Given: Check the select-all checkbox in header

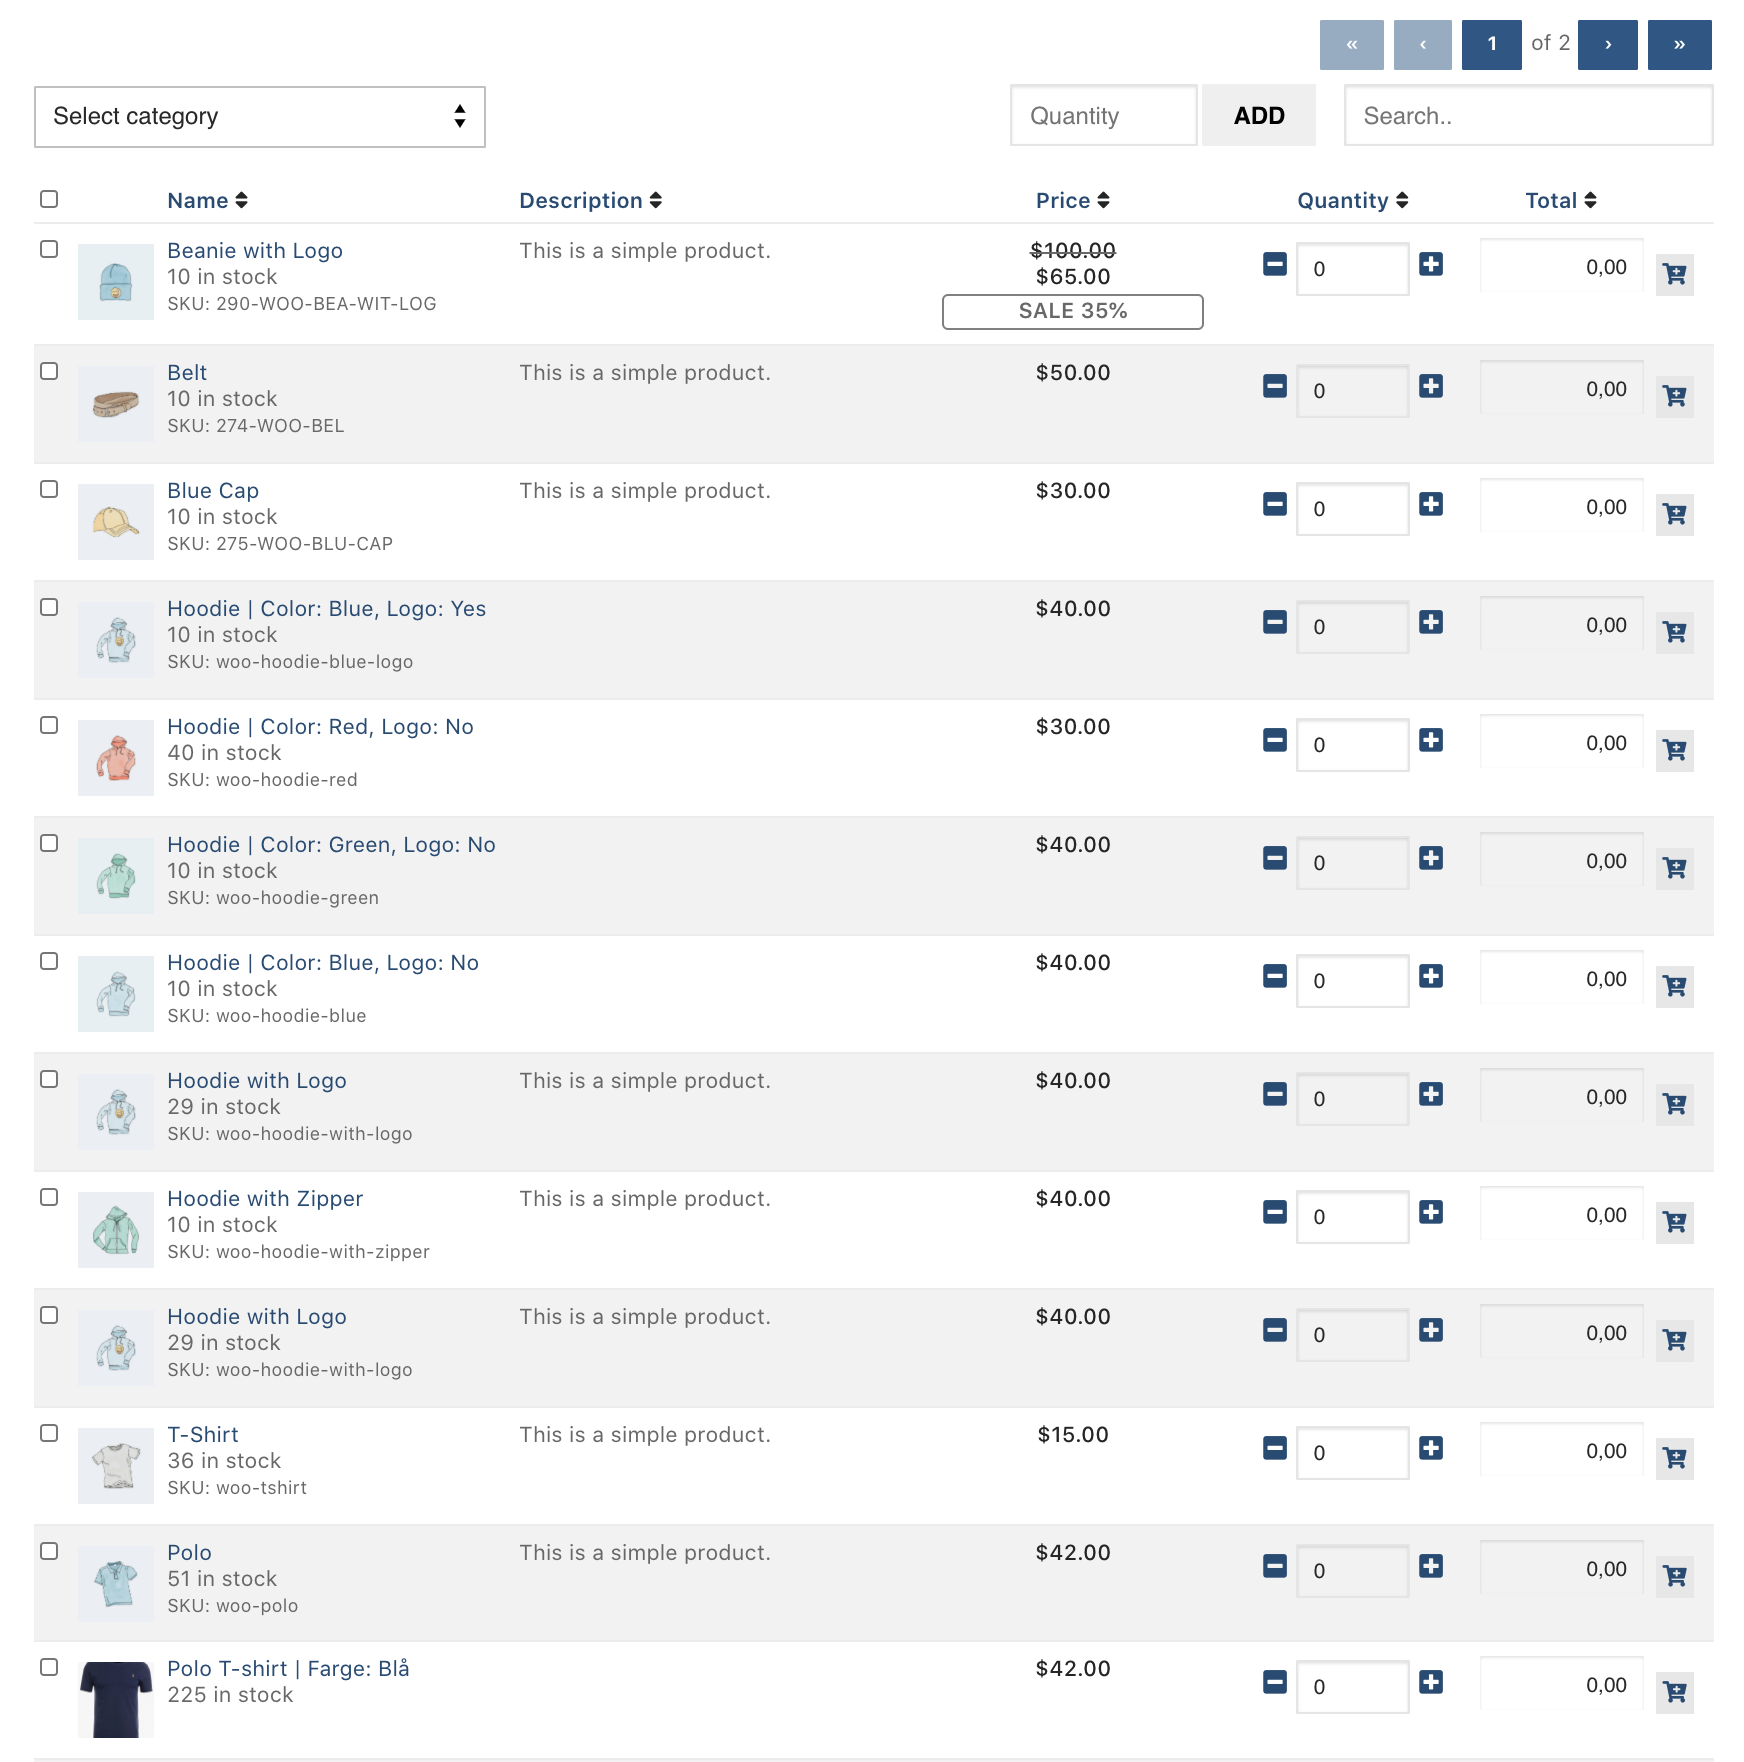Looking at the screenshot, I should (x=49, y=199).
